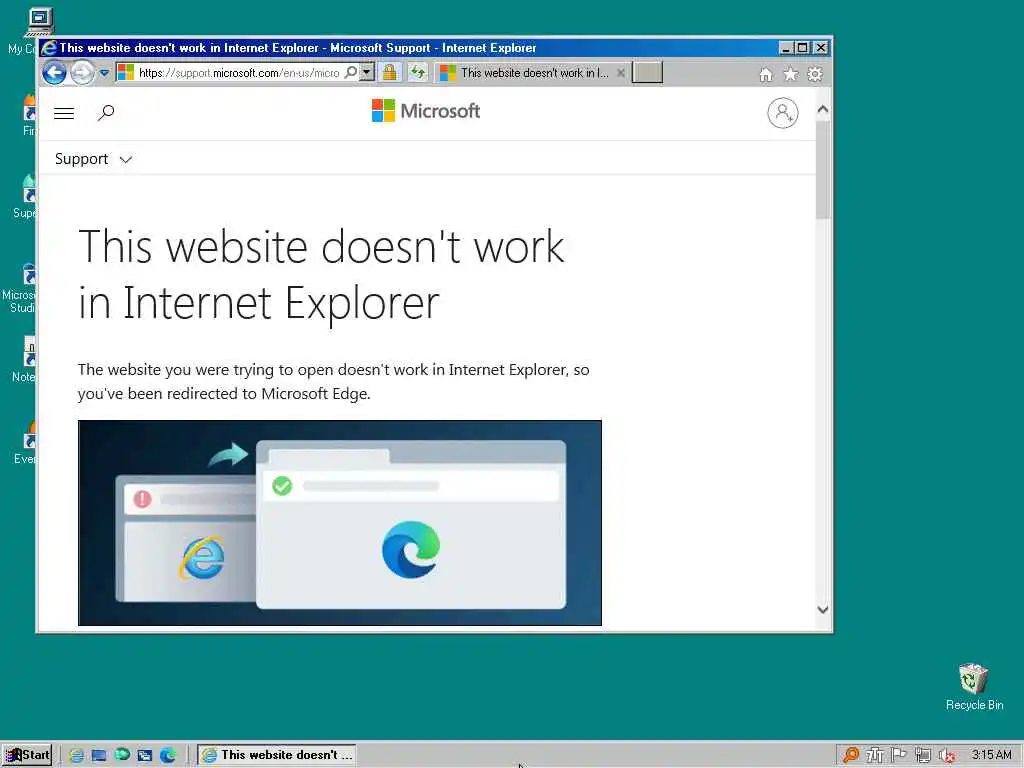This screenshot has height=768, width=1024.
Task: Click the muted volume tray icon
Action: 947,756
